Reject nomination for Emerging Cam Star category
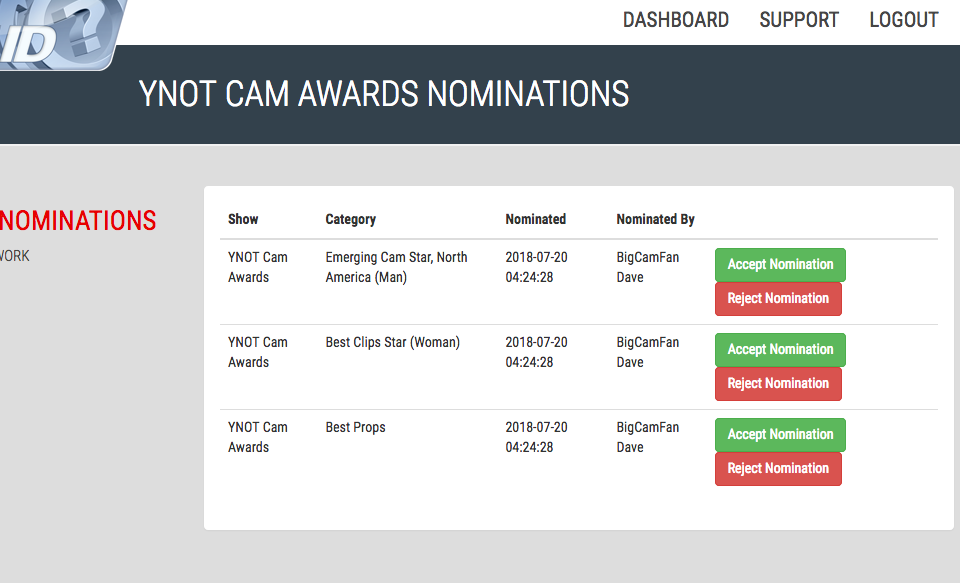This screenshot has height=583, width=960. click(x=778, y=298)
